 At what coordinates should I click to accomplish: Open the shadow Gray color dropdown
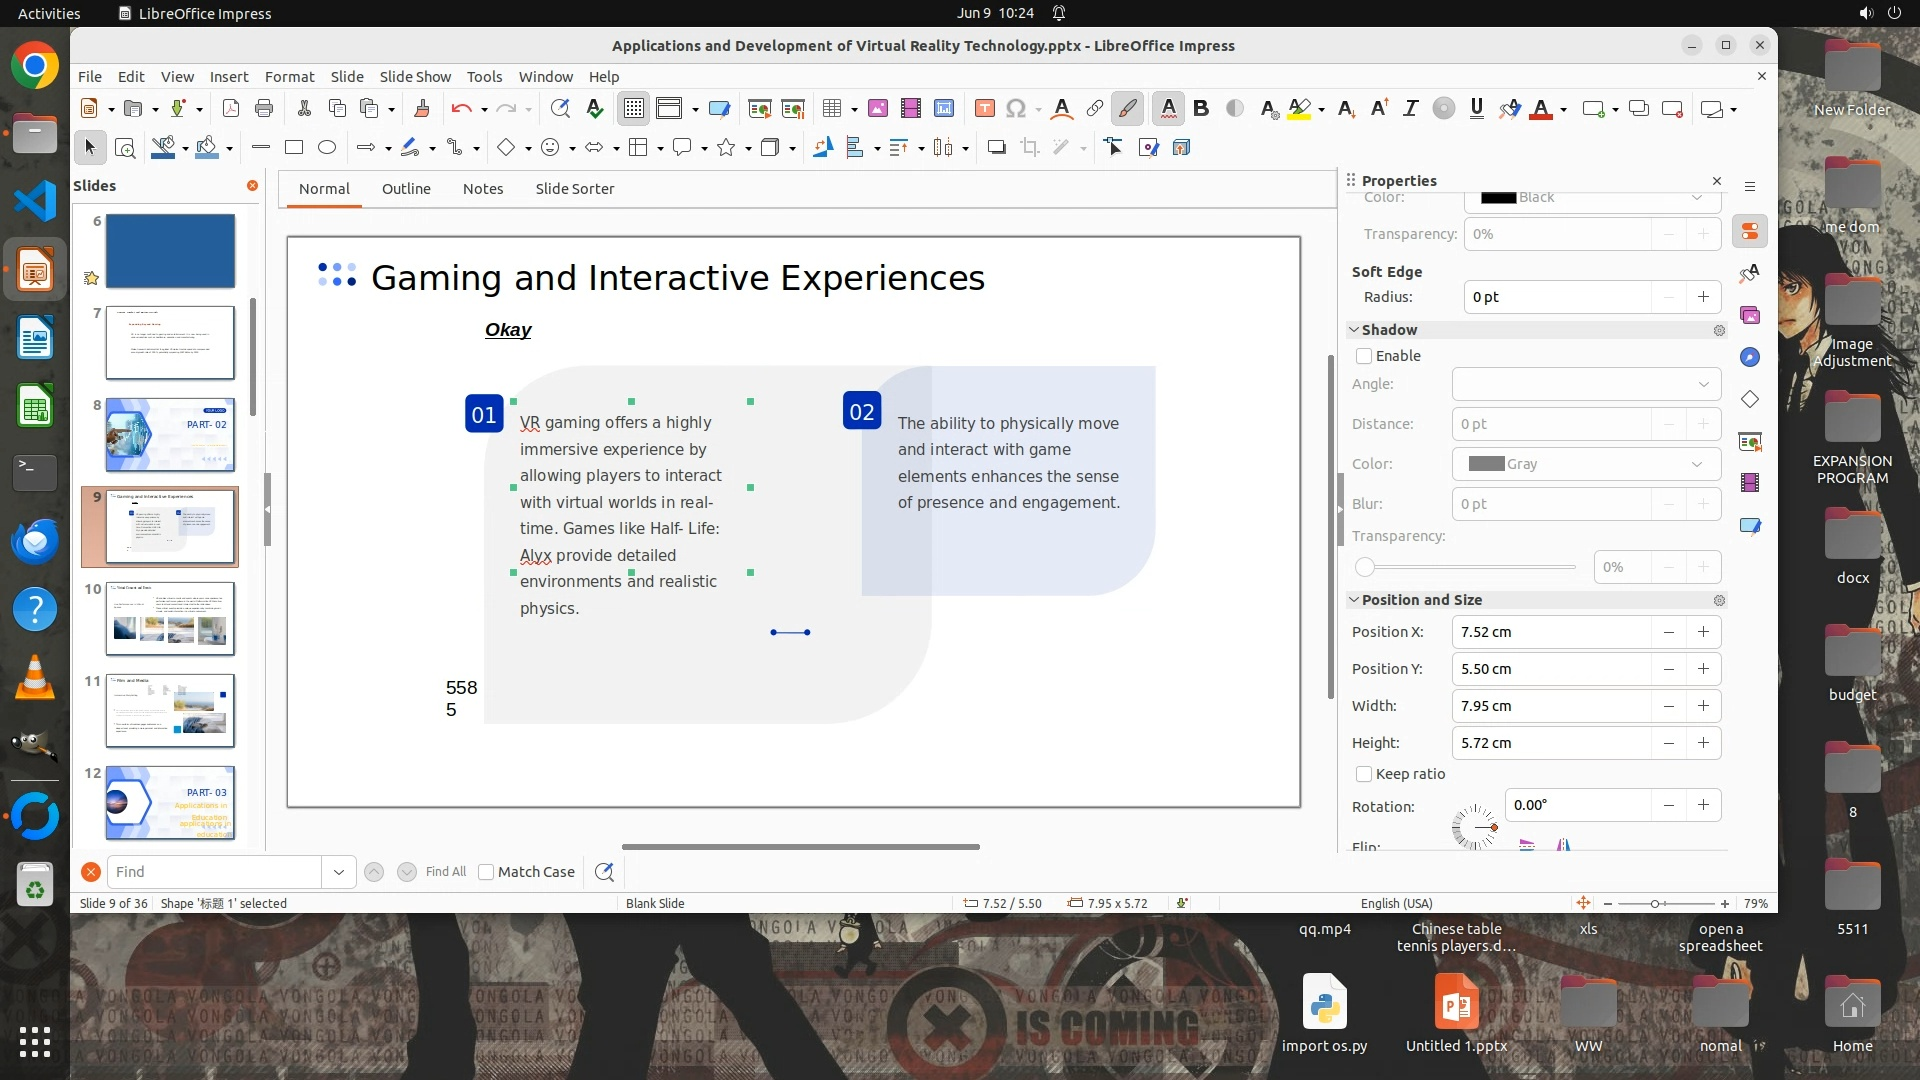[x=1696, y=464]
